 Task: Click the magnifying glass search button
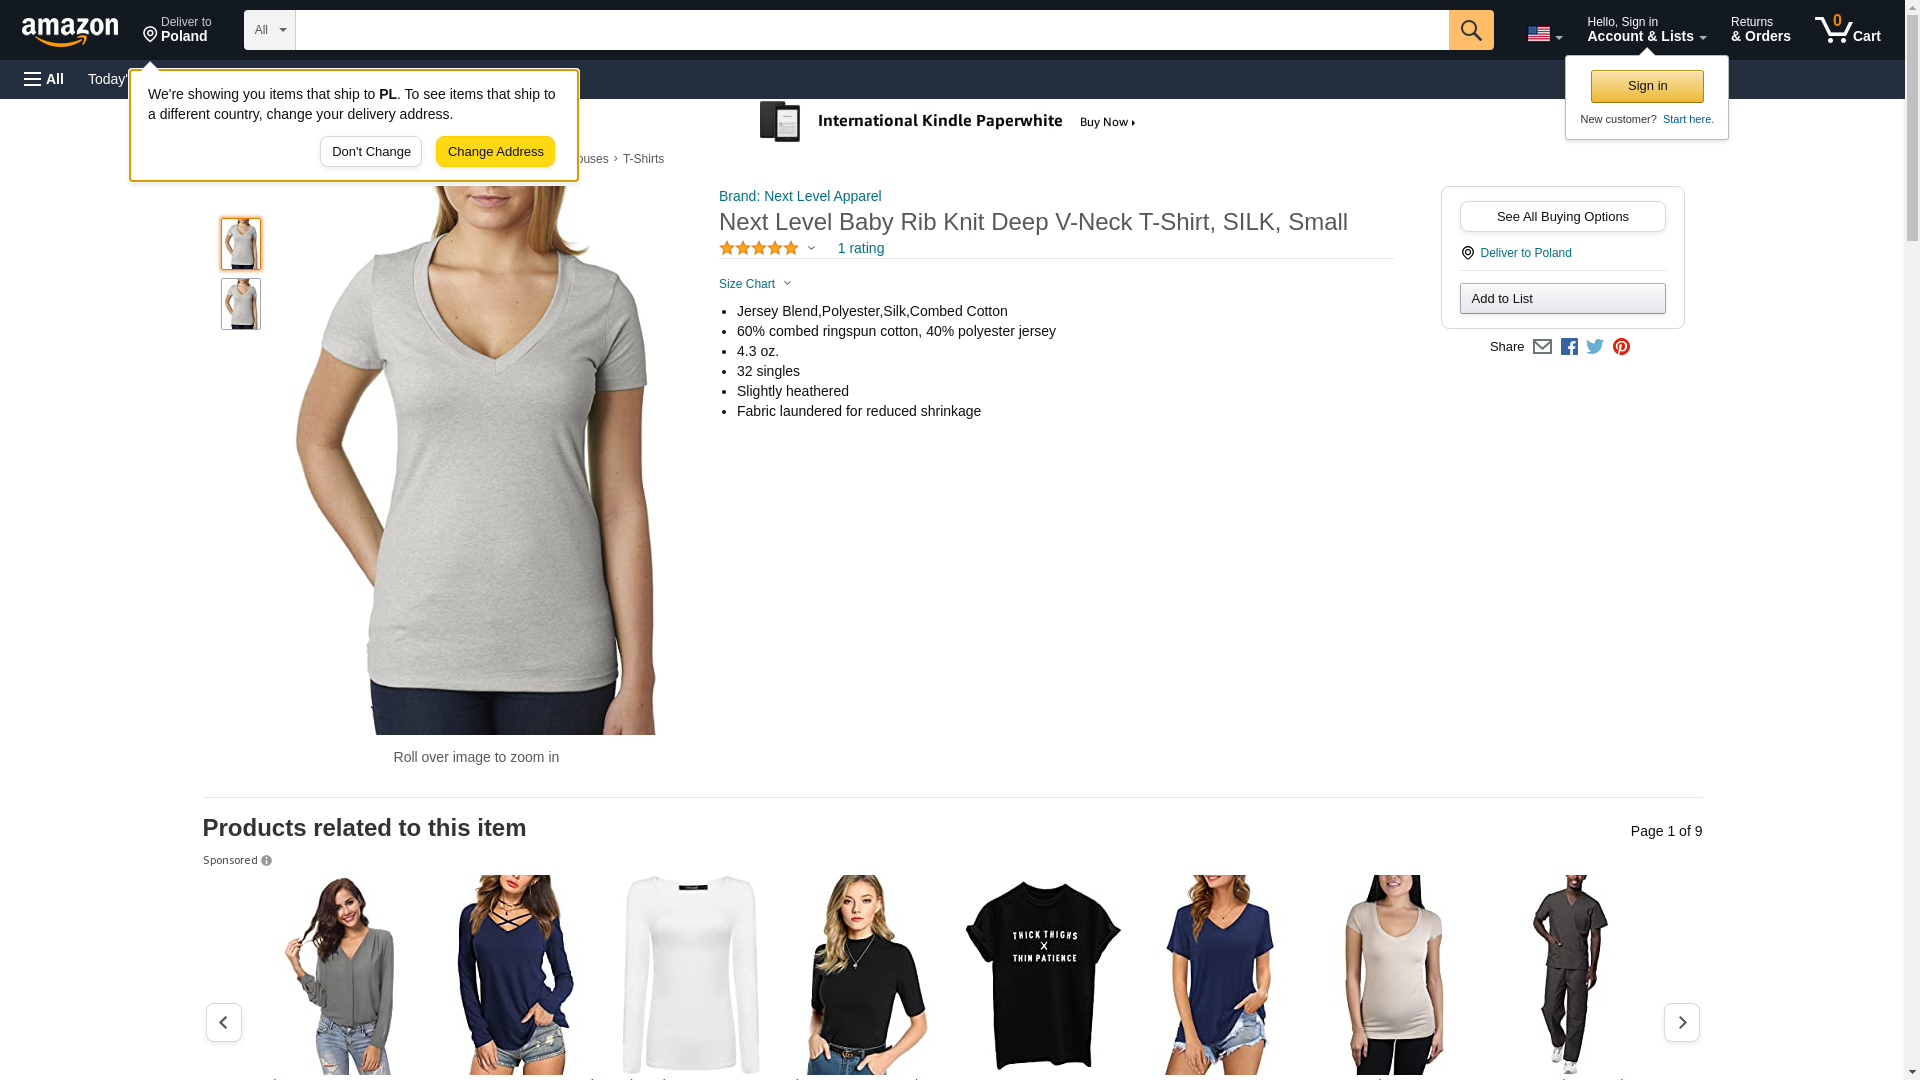point(1470,30)
